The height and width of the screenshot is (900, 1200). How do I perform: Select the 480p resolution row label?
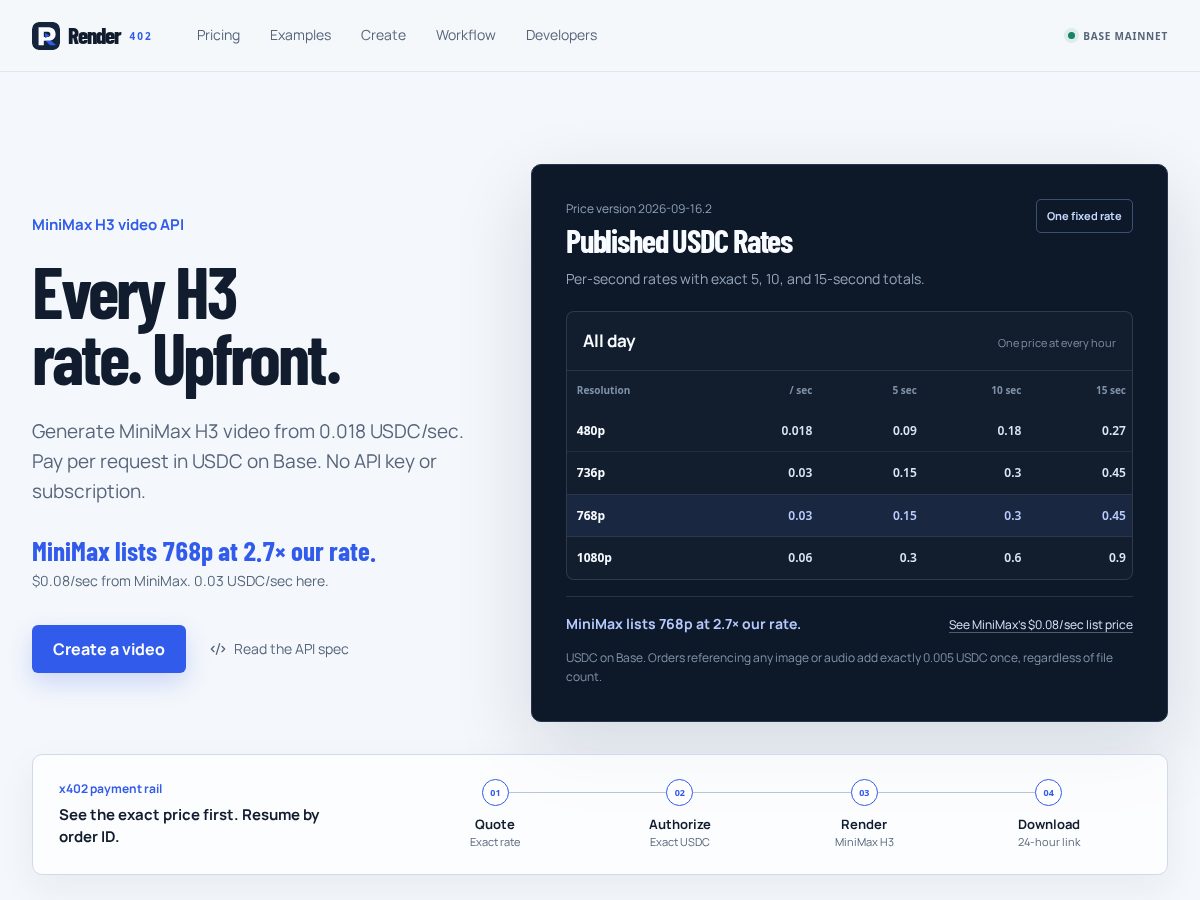591,431
